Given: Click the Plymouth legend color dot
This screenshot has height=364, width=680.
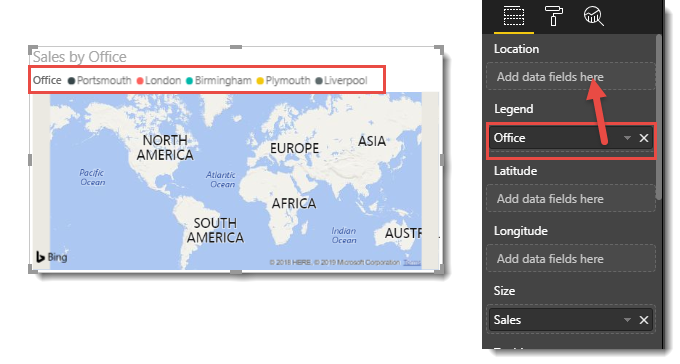Looking at the screenshot, I should [260, 81].
